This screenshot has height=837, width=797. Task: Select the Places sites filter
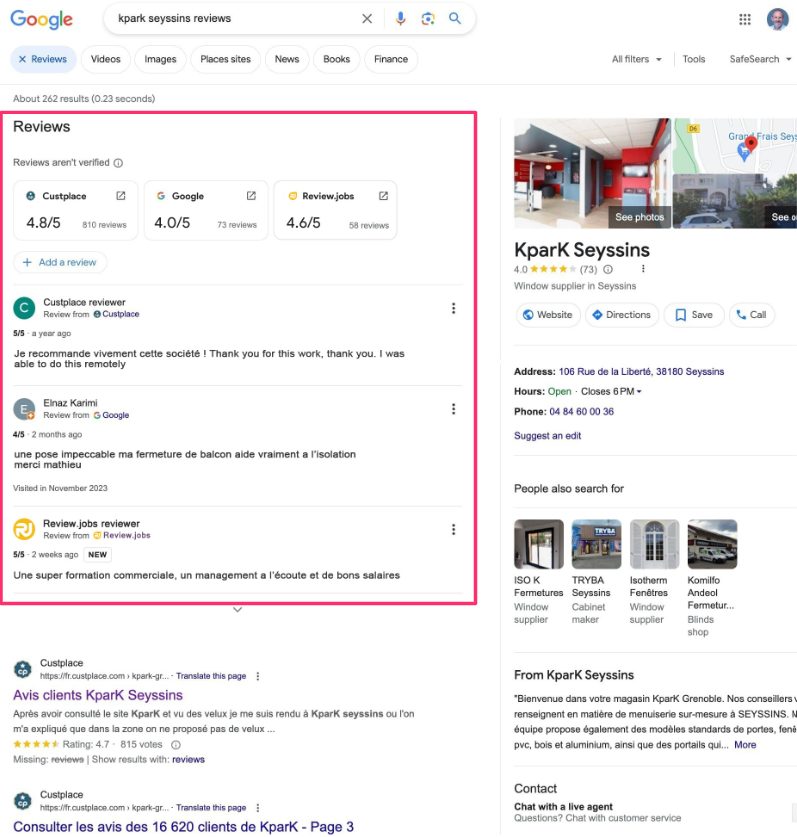coord(225,59)
